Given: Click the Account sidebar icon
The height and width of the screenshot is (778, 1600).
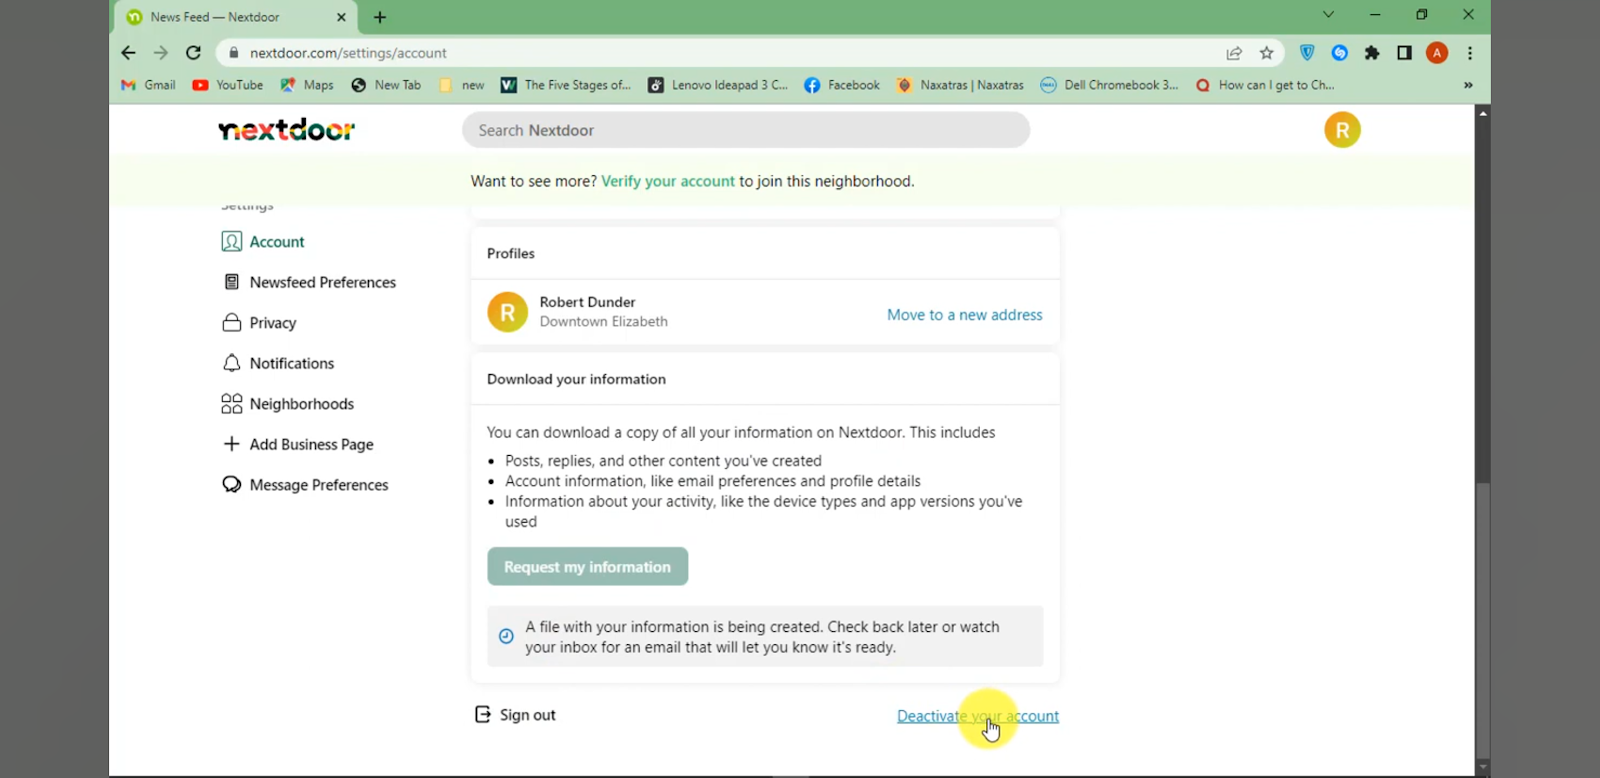Looking at the screenshot, I should tap(232, 242).
